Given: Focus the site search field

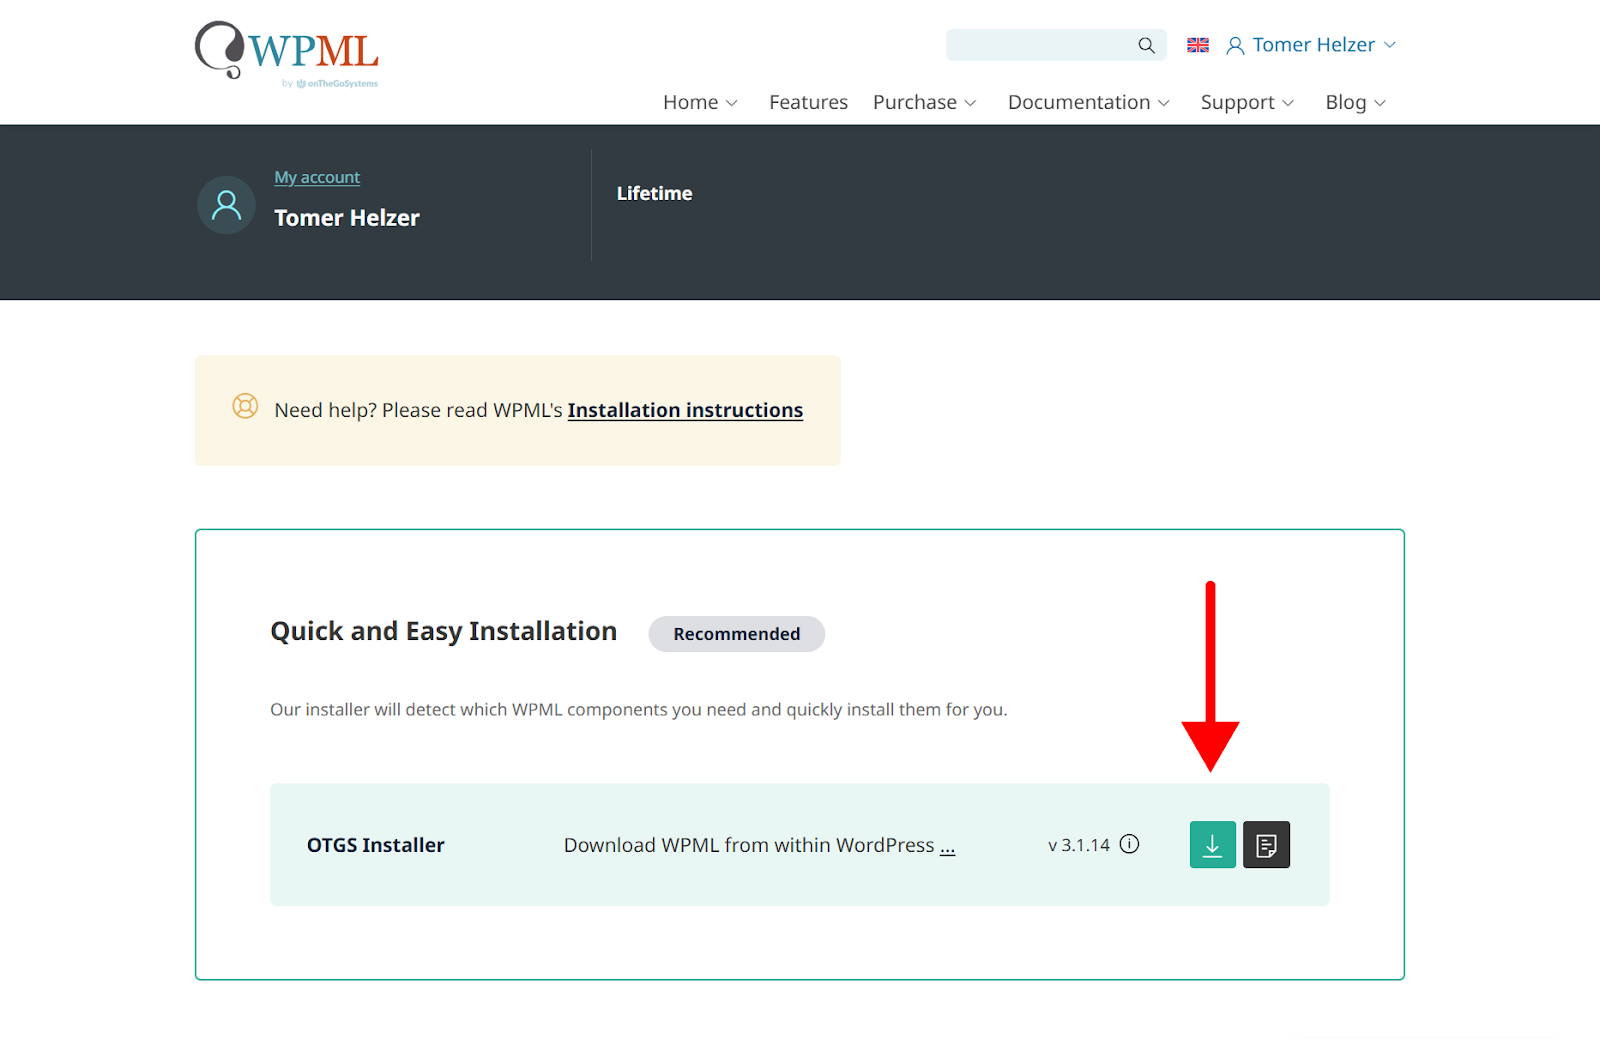Looking at the screenshot, I should [x=1038, y=45].
